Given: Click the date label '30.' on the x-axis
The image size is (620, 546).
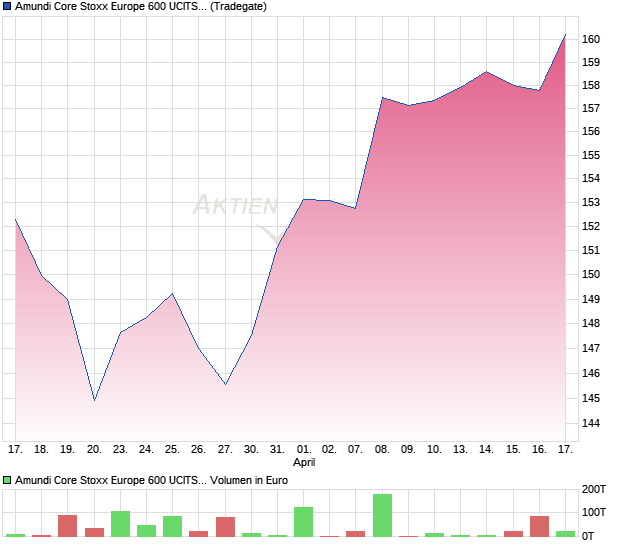Looking at the screenshot, I should tap(251, 450).
